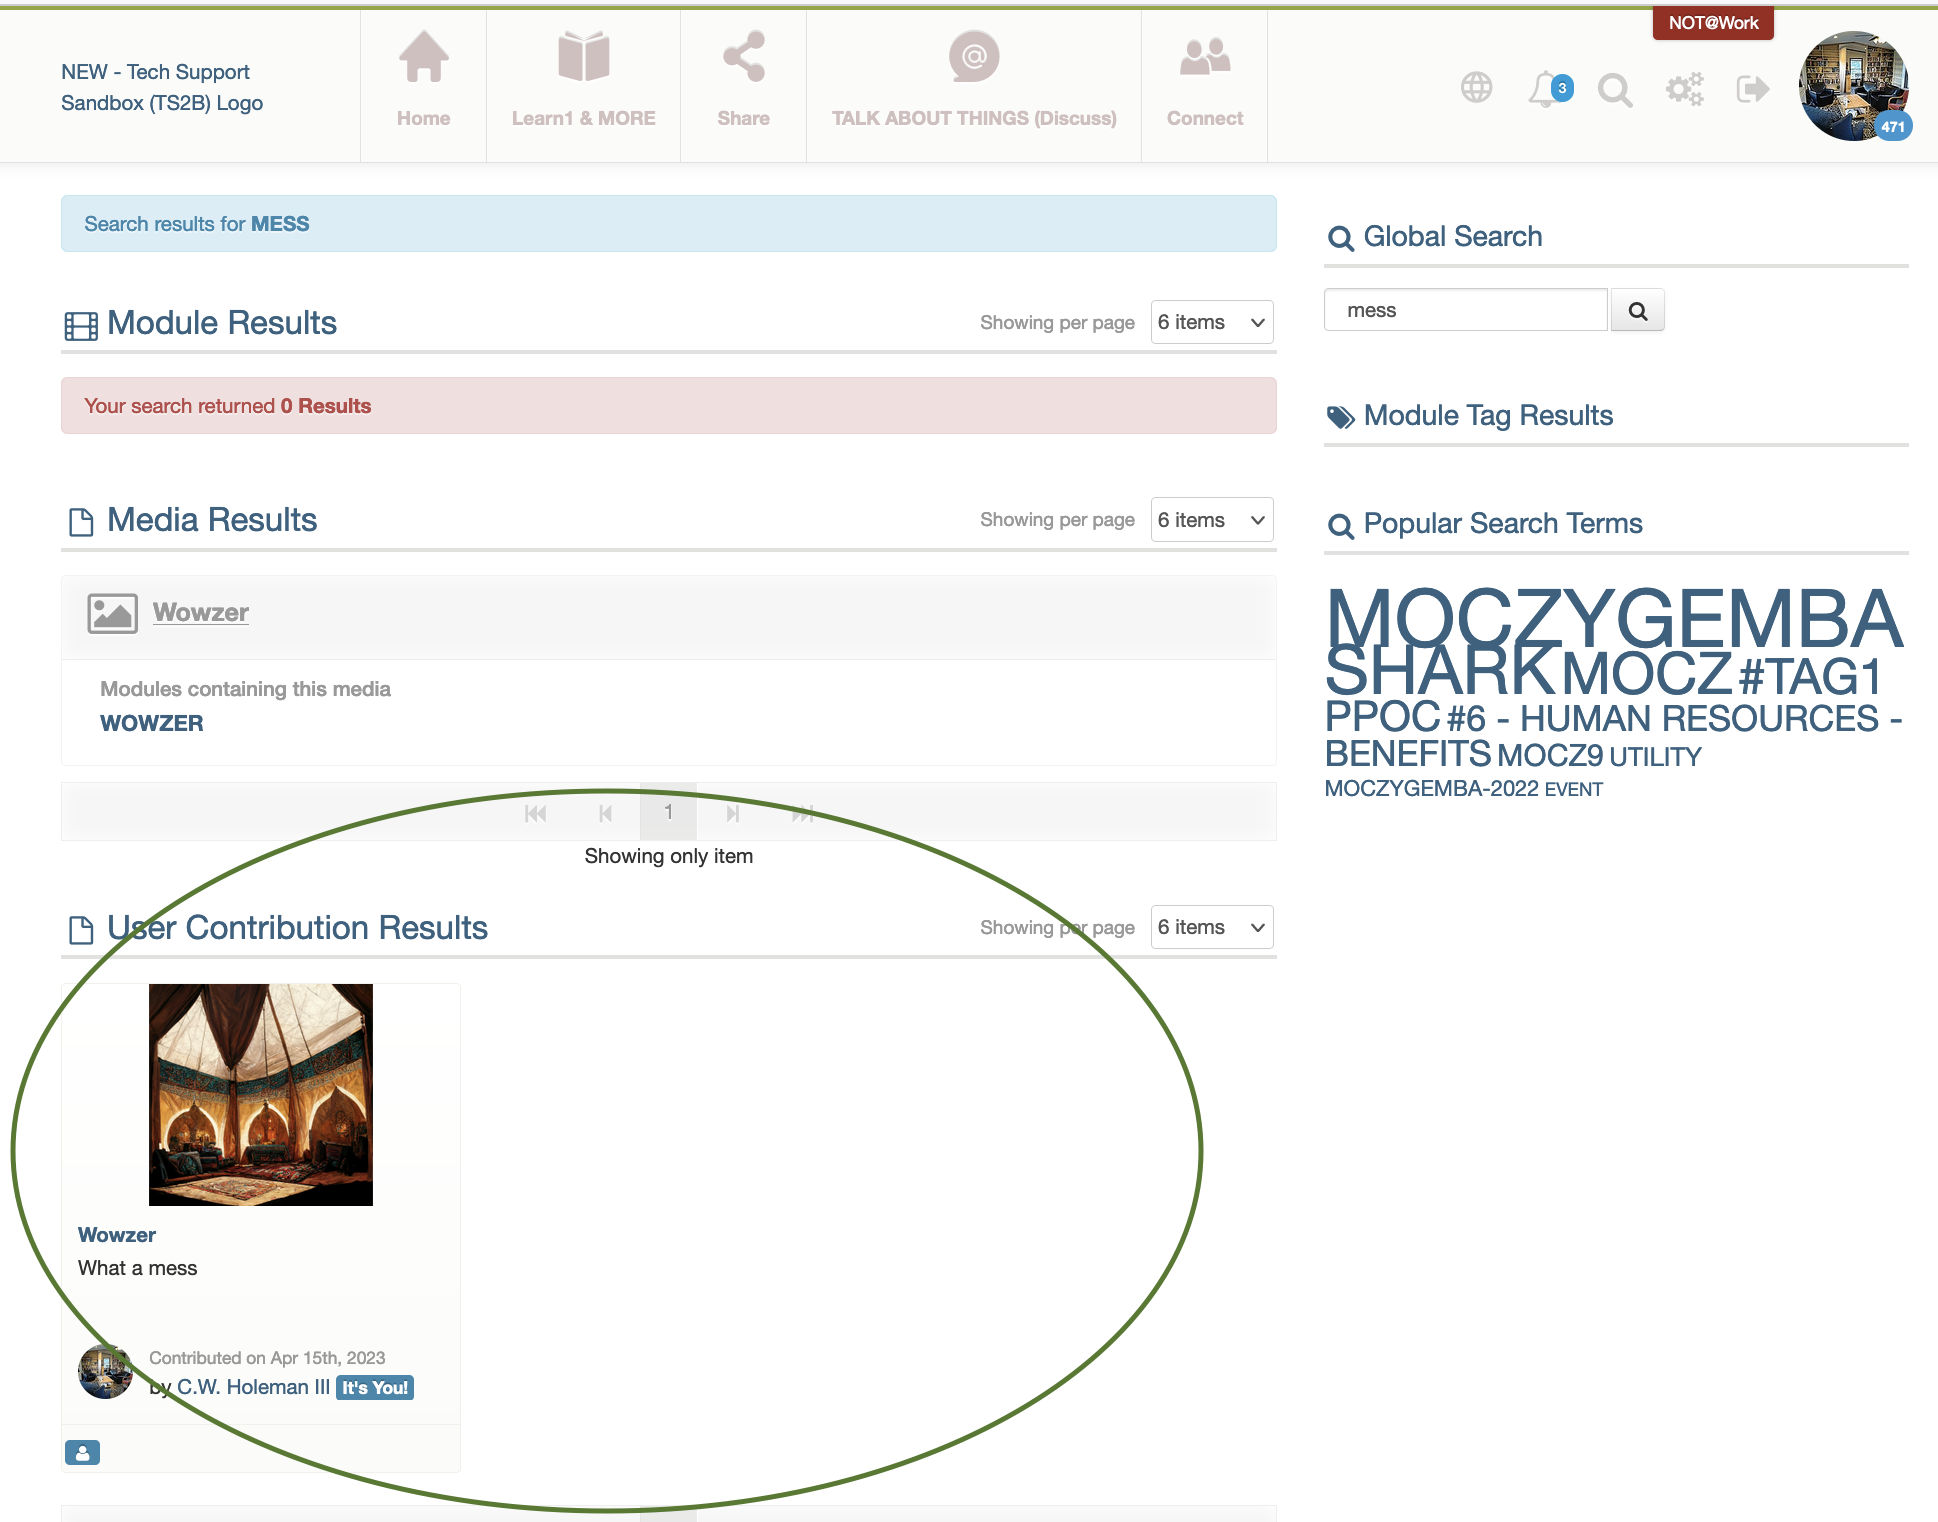Click 'Showing only item' pagination text
The width and height of the screenshot is (1938, 1522).
pos(668,856)
